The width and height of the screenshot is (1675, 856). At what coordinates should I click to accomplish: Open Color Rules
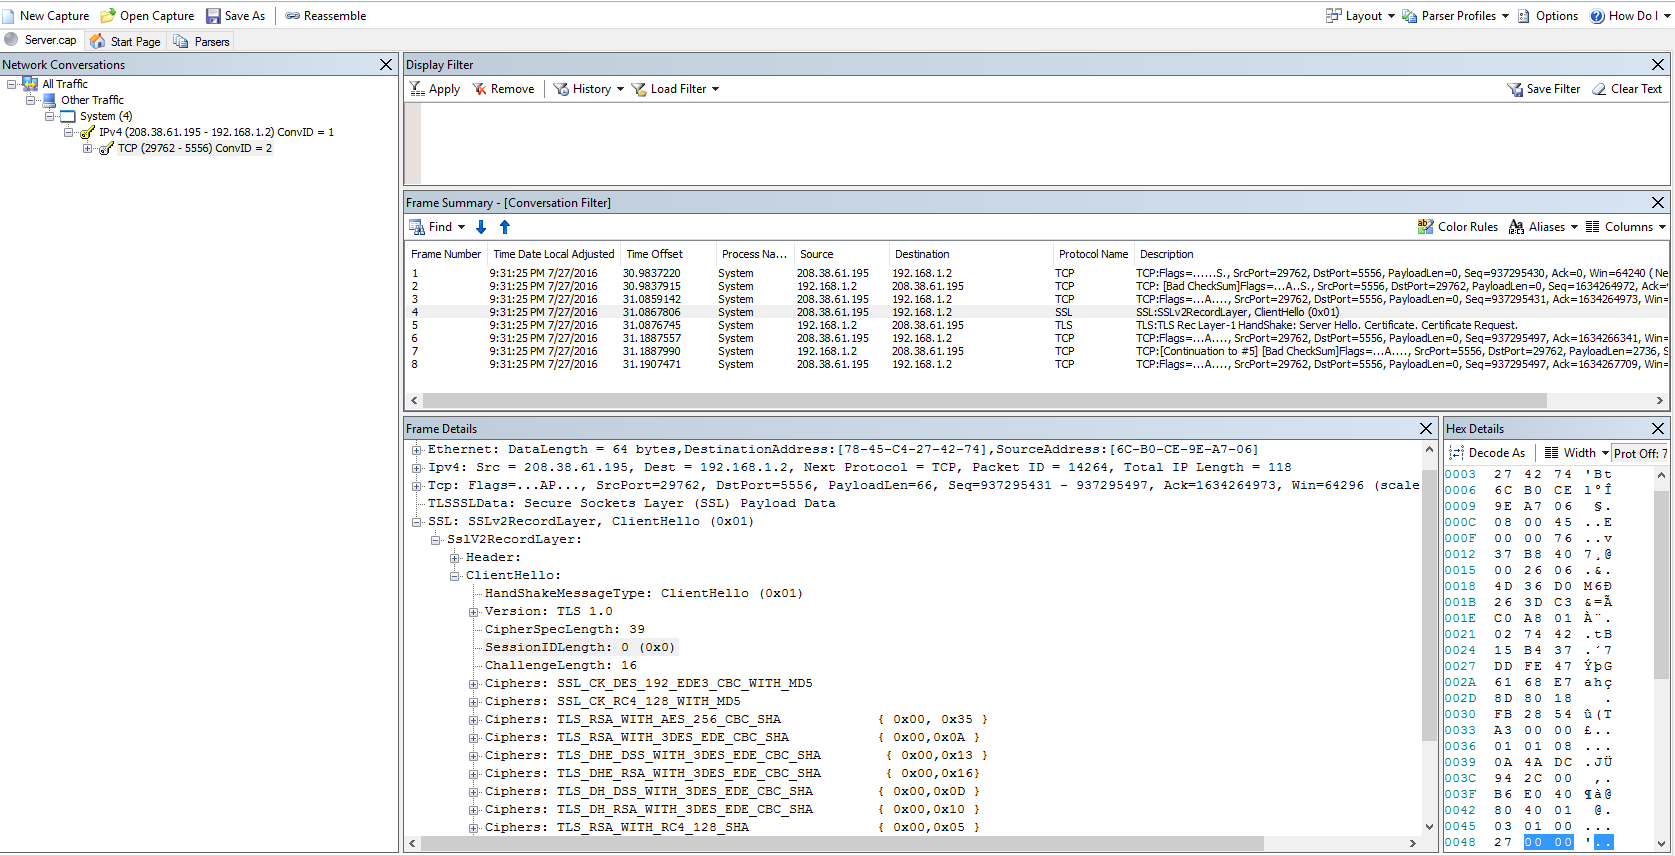tap(1458, 227)
